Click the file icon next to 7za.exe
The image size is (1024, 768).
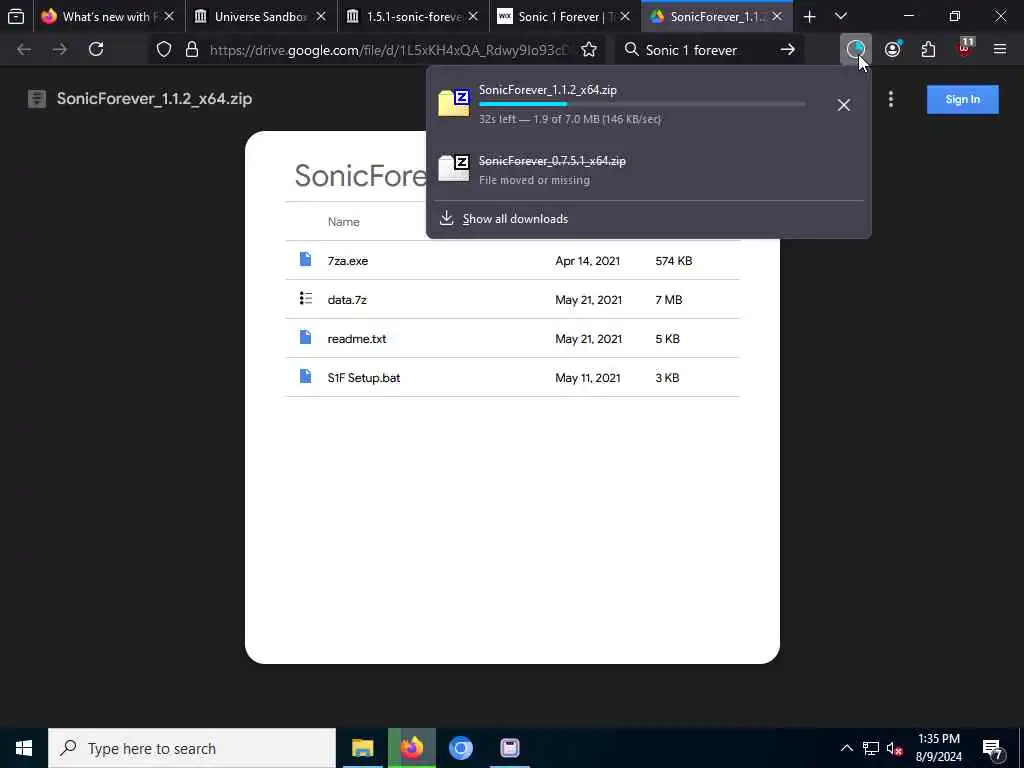click(305, 259)
